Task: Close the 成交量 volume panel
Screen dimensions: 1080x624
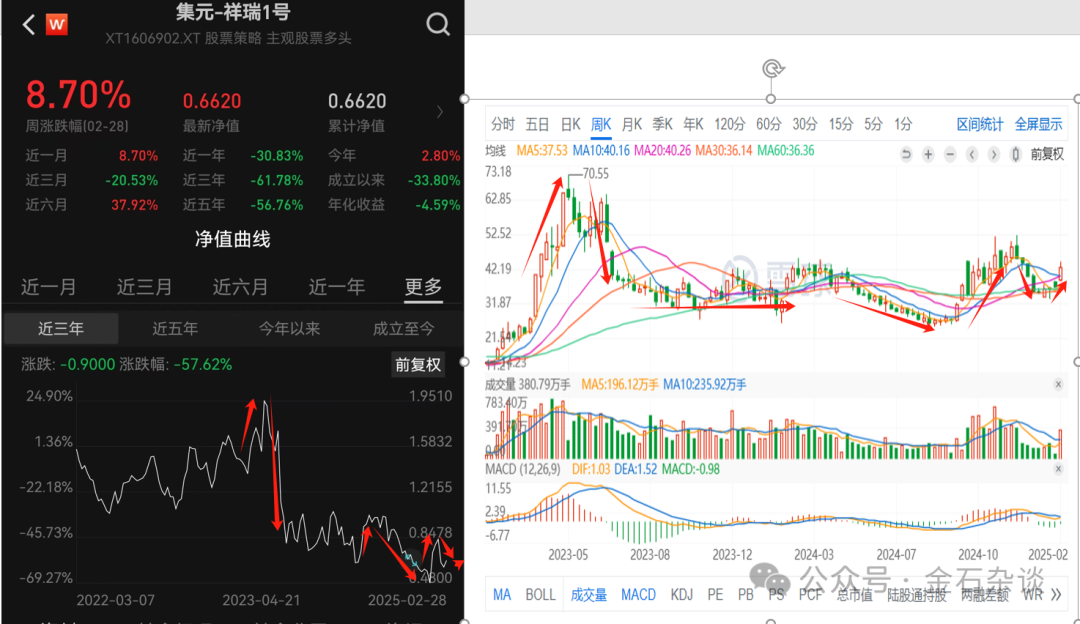Action: point(1059,384)
